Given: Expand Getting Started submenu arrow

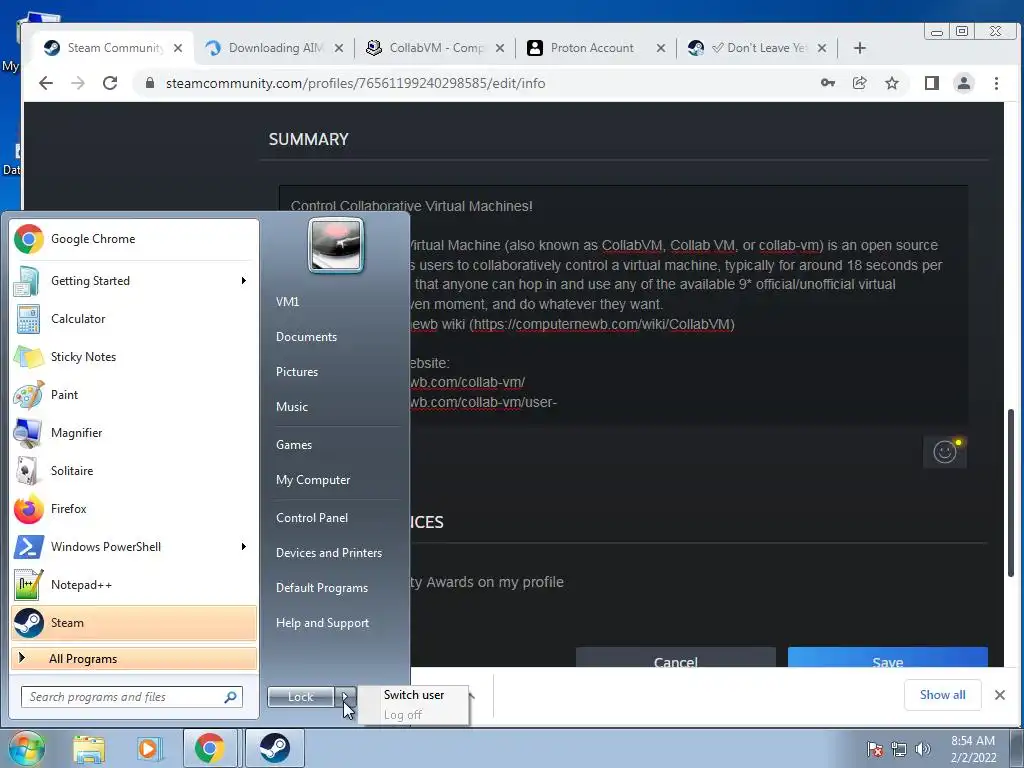Looking at the screenshot, I should 244,281.
